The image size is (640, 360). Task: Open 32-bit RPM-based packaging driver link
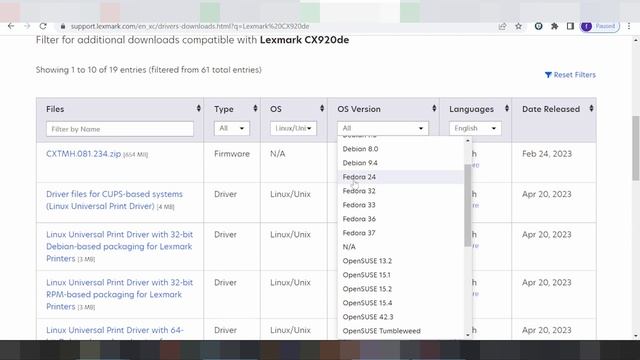(119, 294)
